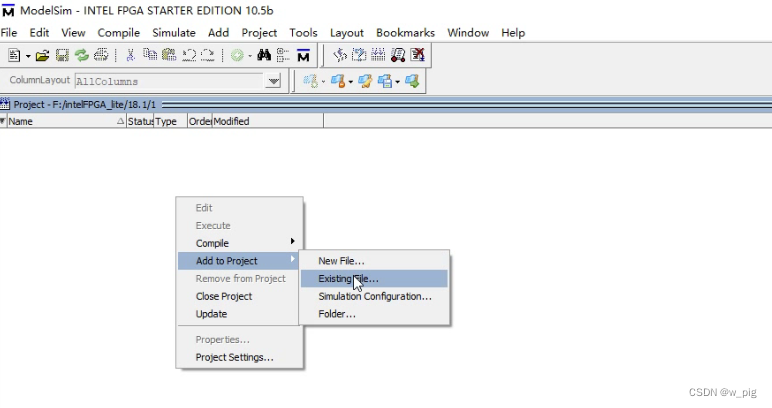This screenshot has height=408, width=772.
Task: Click the New file toolbar icon
Action: (x=14, y=56)
